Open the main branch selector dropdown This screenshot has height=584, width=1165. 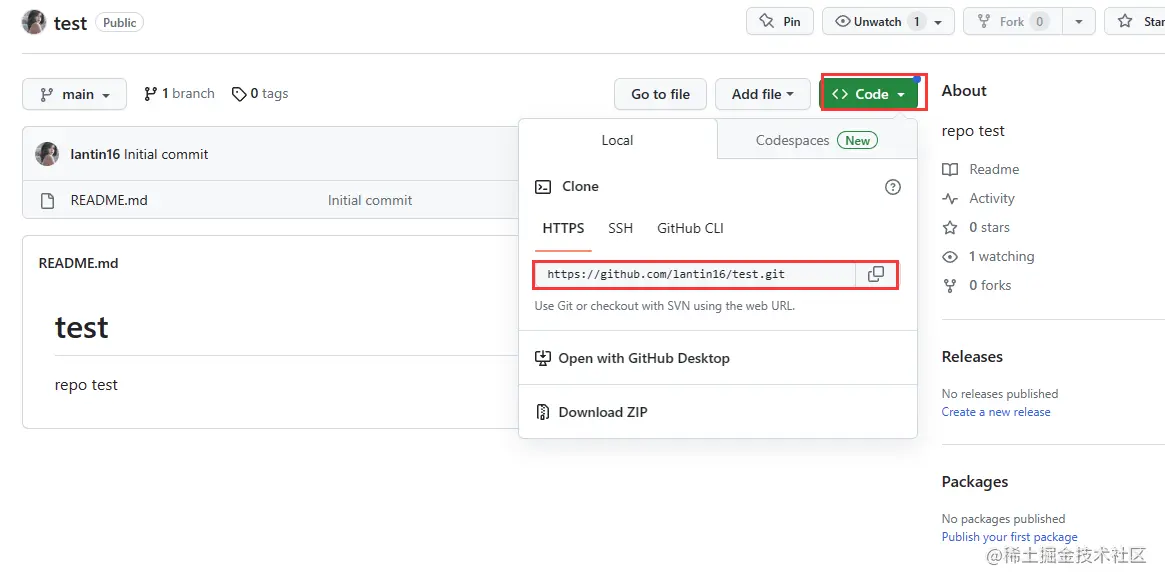coord(74,94)
